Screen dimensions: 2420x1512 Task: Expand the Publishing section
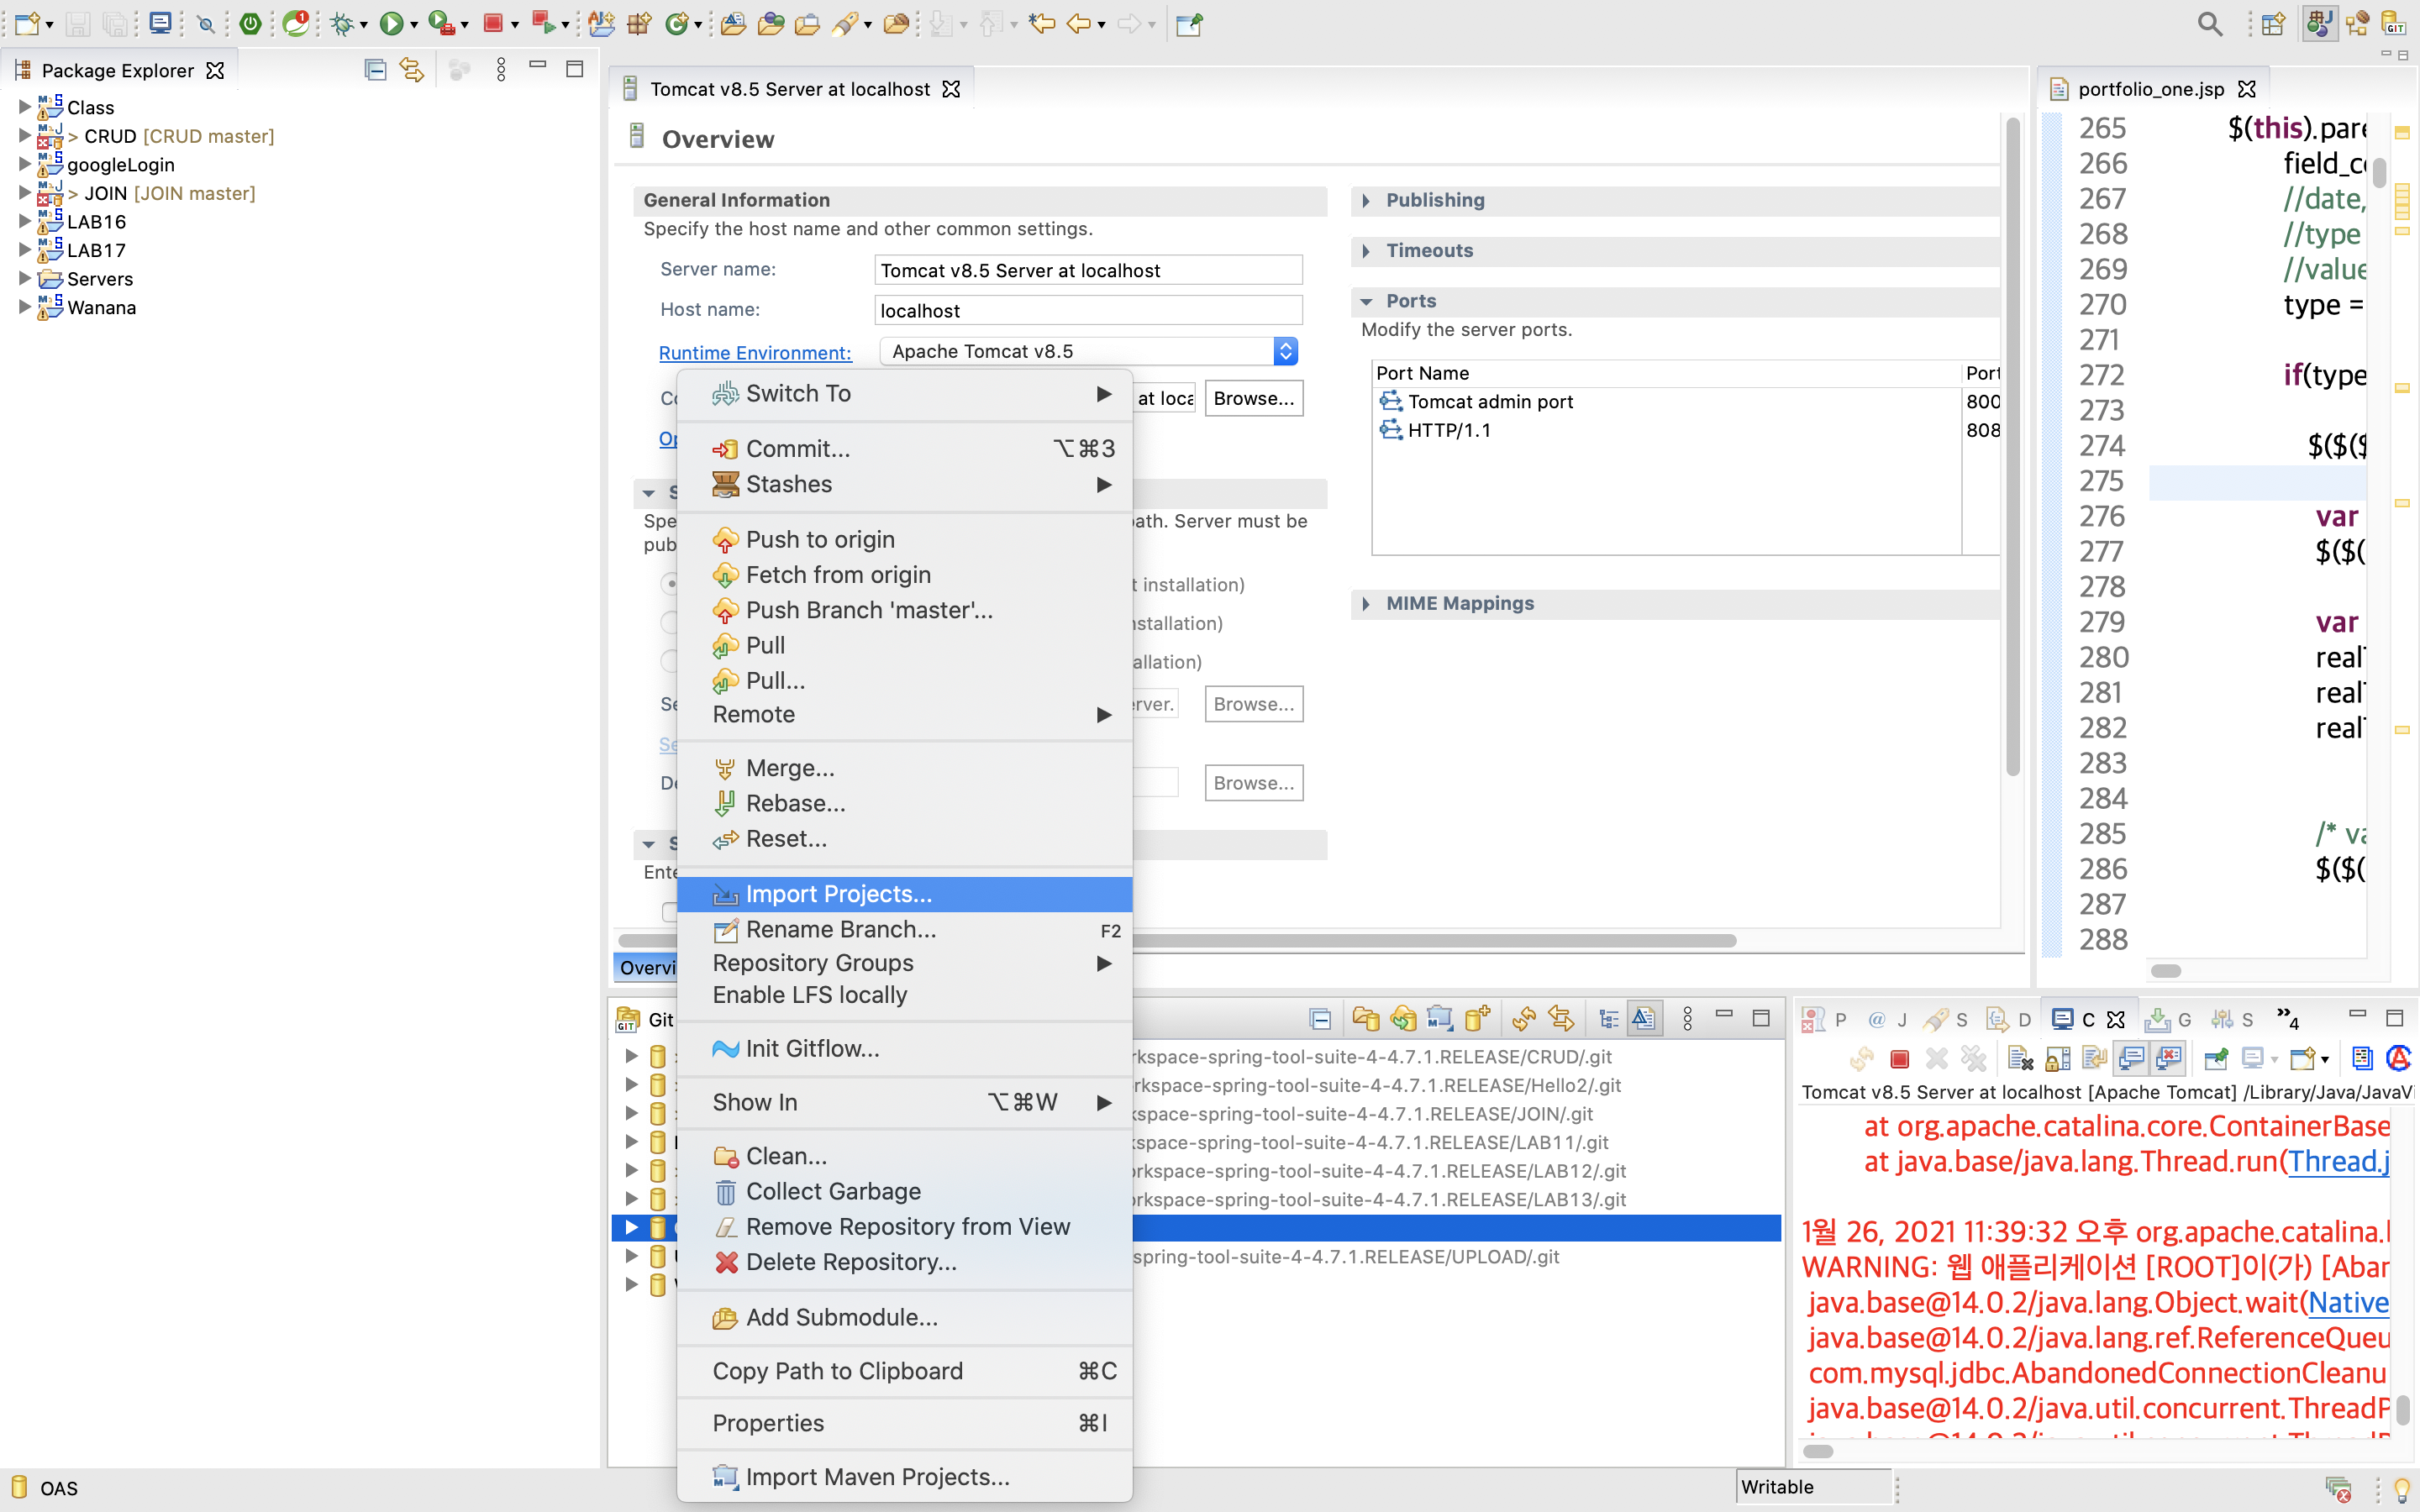point(1366,200)
